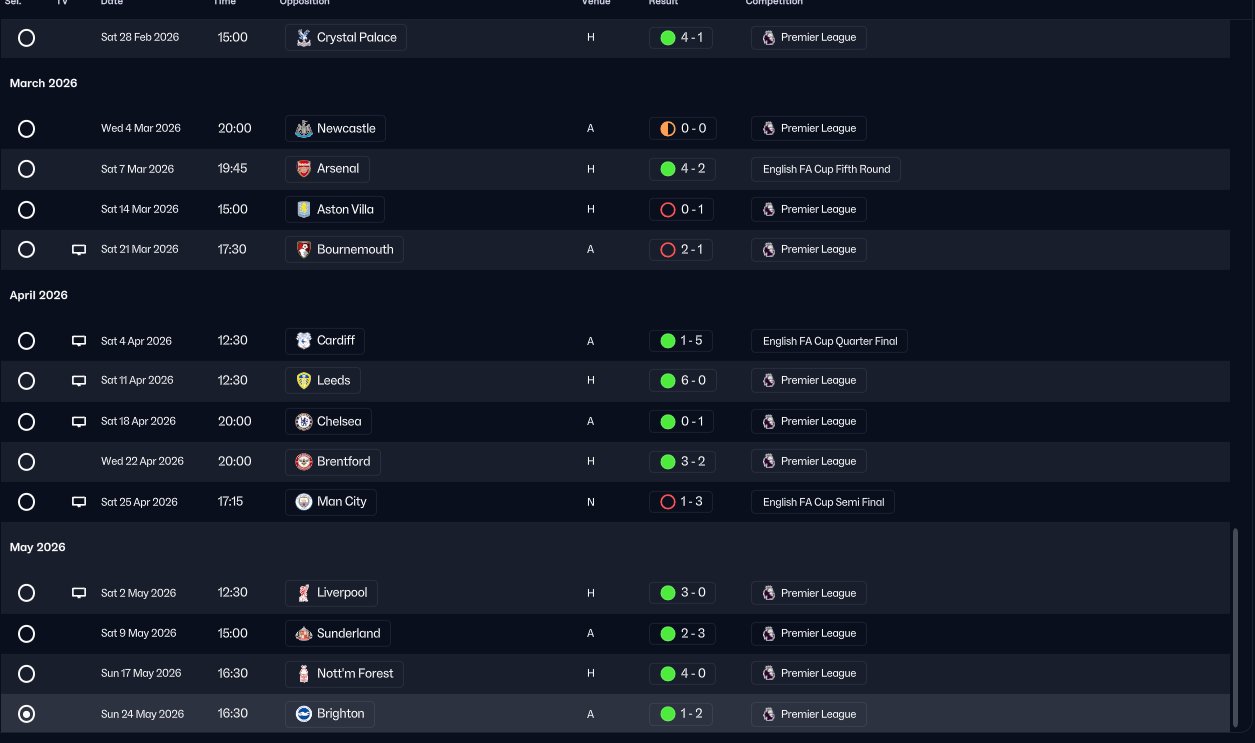Click the Arsenal crest icon
This screenshot has width=1255, height=743.
click(304, 169)
